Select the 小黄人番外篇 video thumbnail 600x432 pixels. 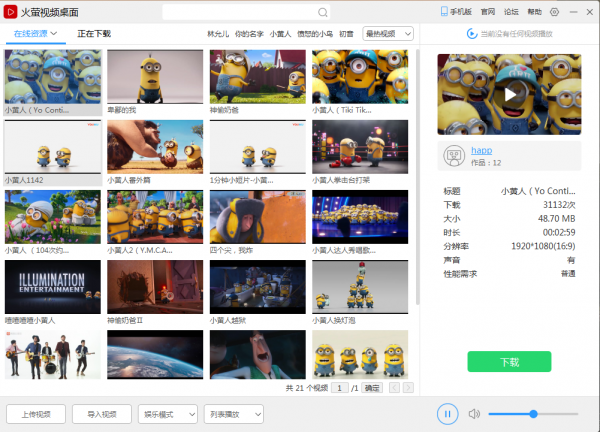(x=155, y=147)
